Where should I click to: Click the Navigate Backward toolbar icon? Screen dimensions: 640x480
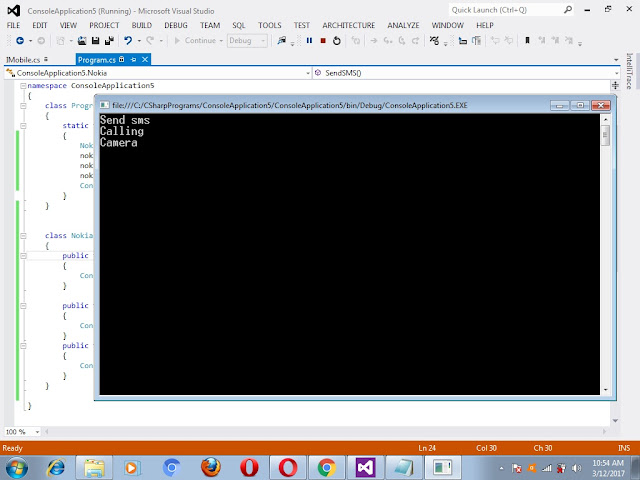[x=20, y=40]
